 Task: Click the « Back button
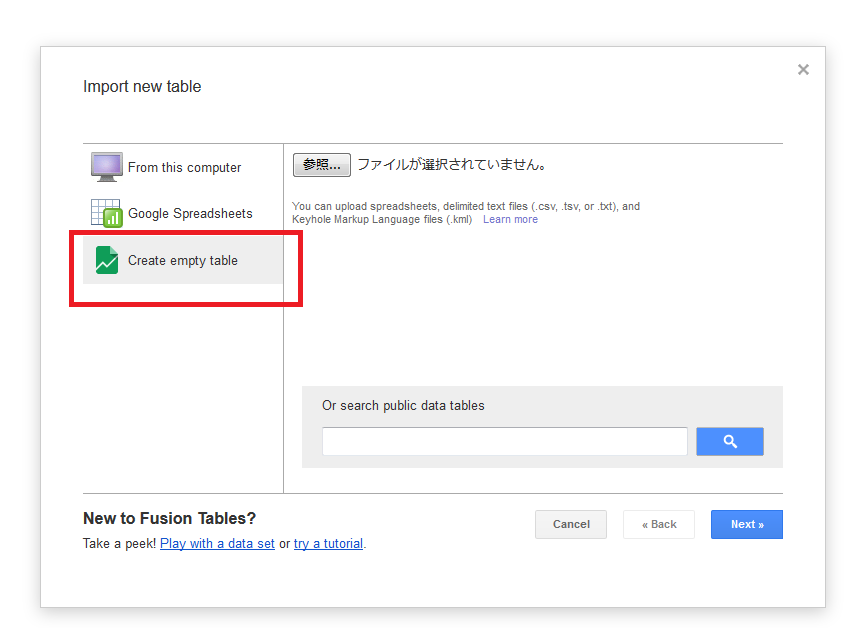coord(659,524)
